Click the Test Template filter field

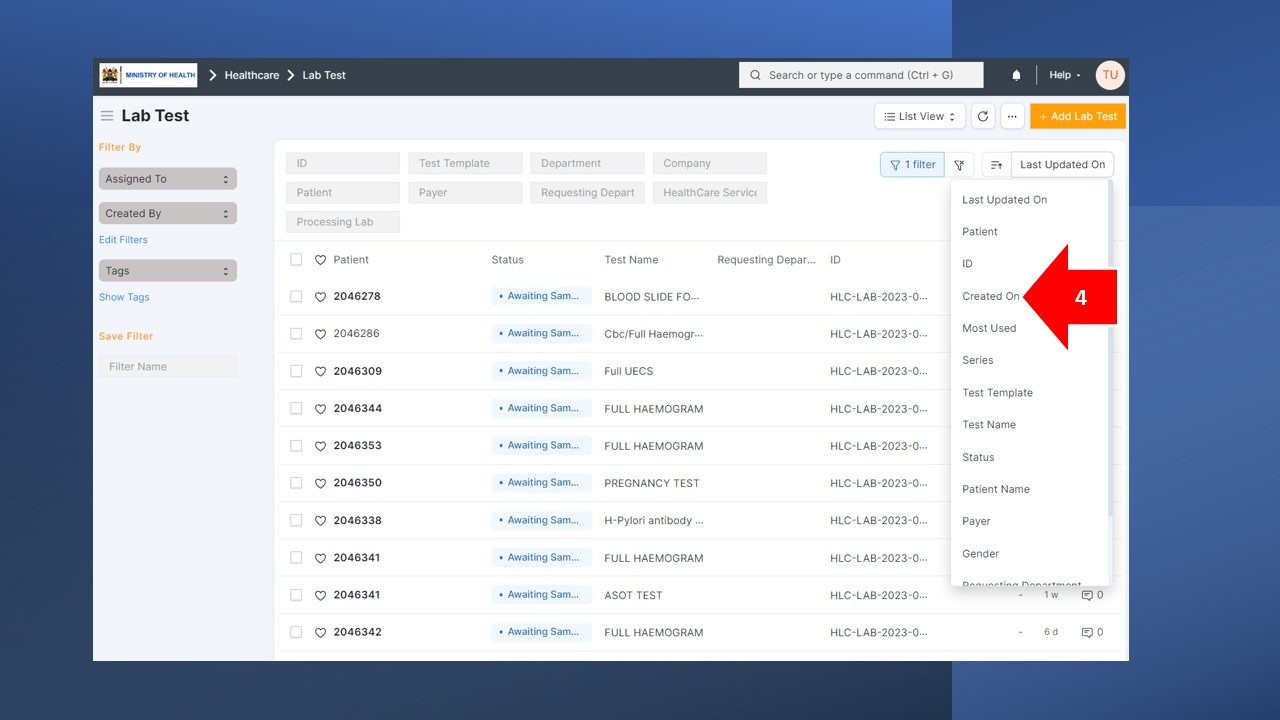[465, 163]
